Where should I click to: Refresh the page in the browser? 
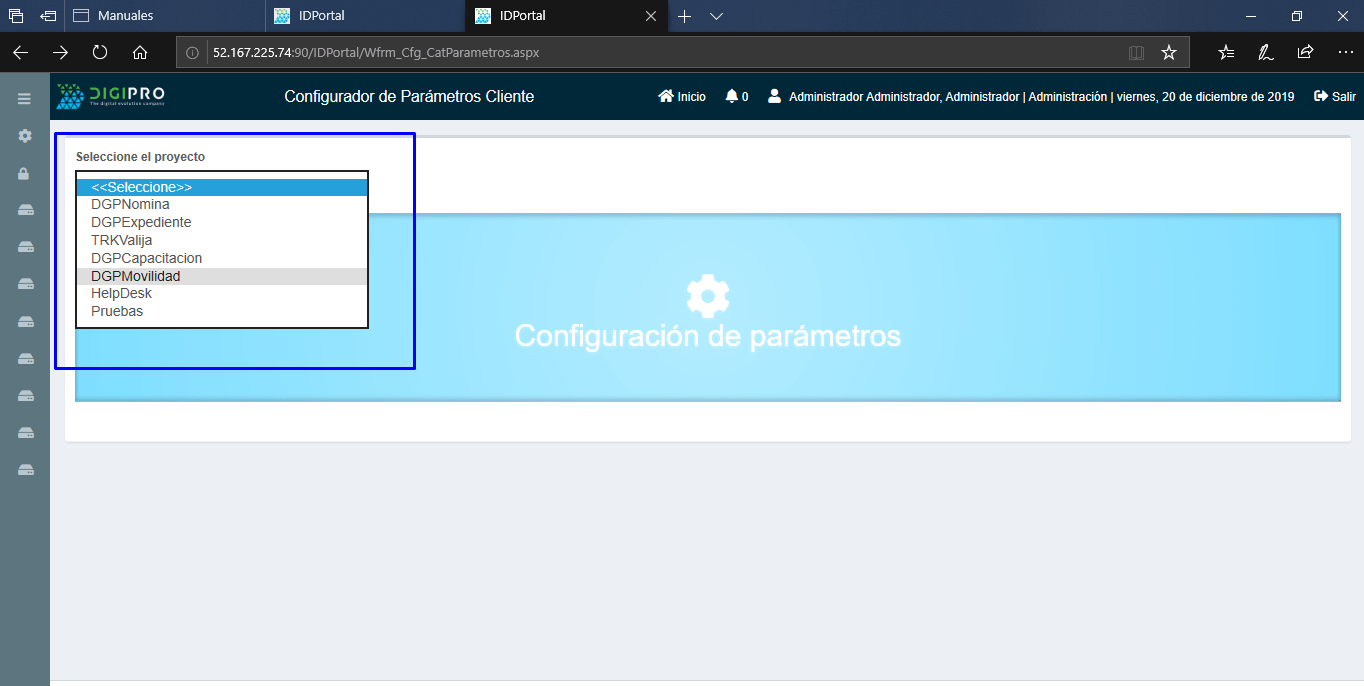[100, 52]
